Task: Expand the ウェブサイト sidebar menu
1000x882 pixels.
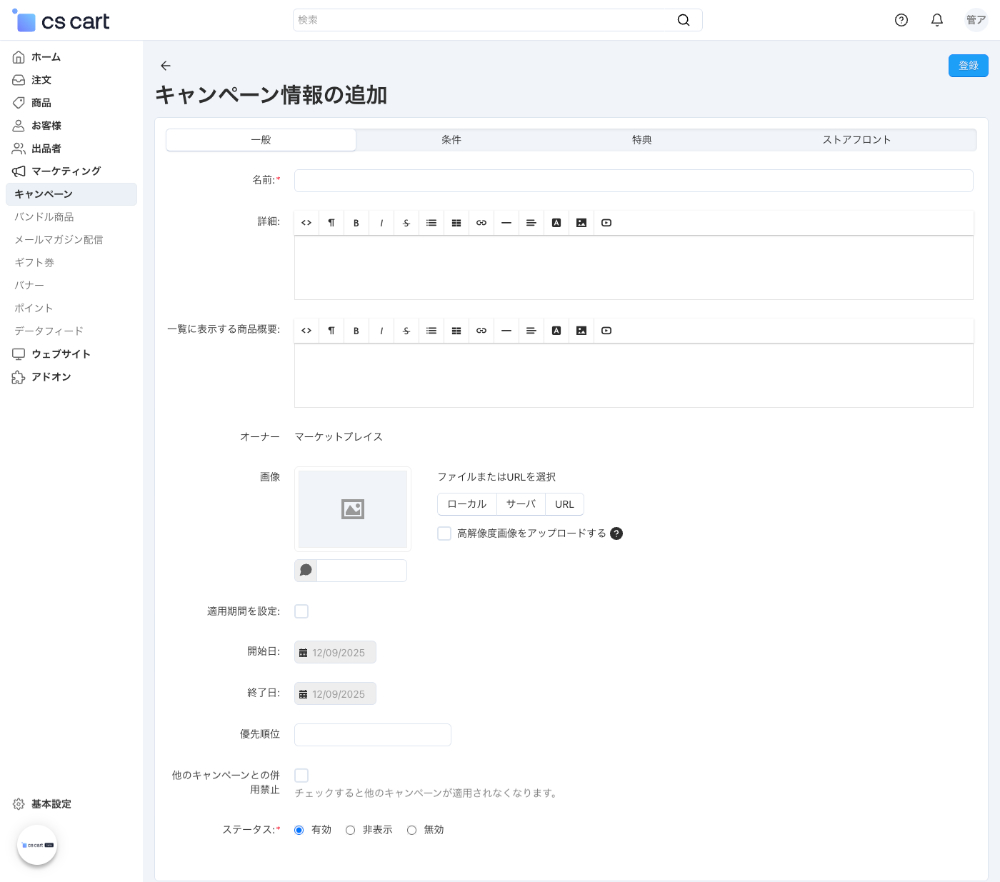Action: click(x=60, y=354)
